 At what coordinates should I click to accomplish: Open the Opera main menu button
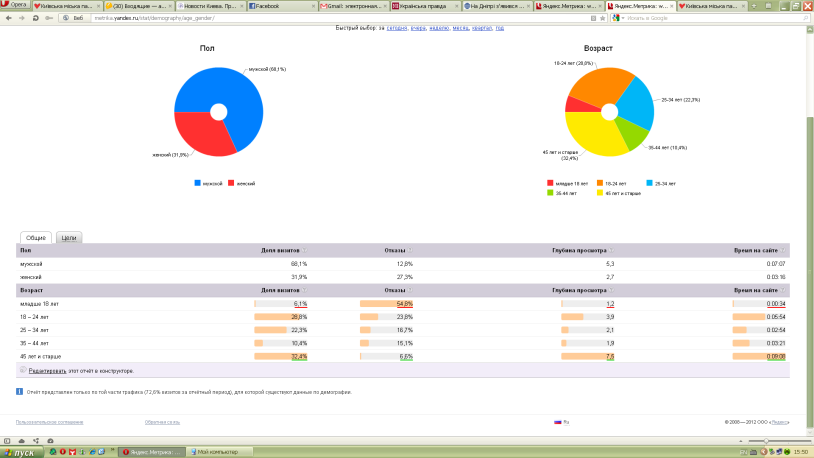(x=15, y=5)
